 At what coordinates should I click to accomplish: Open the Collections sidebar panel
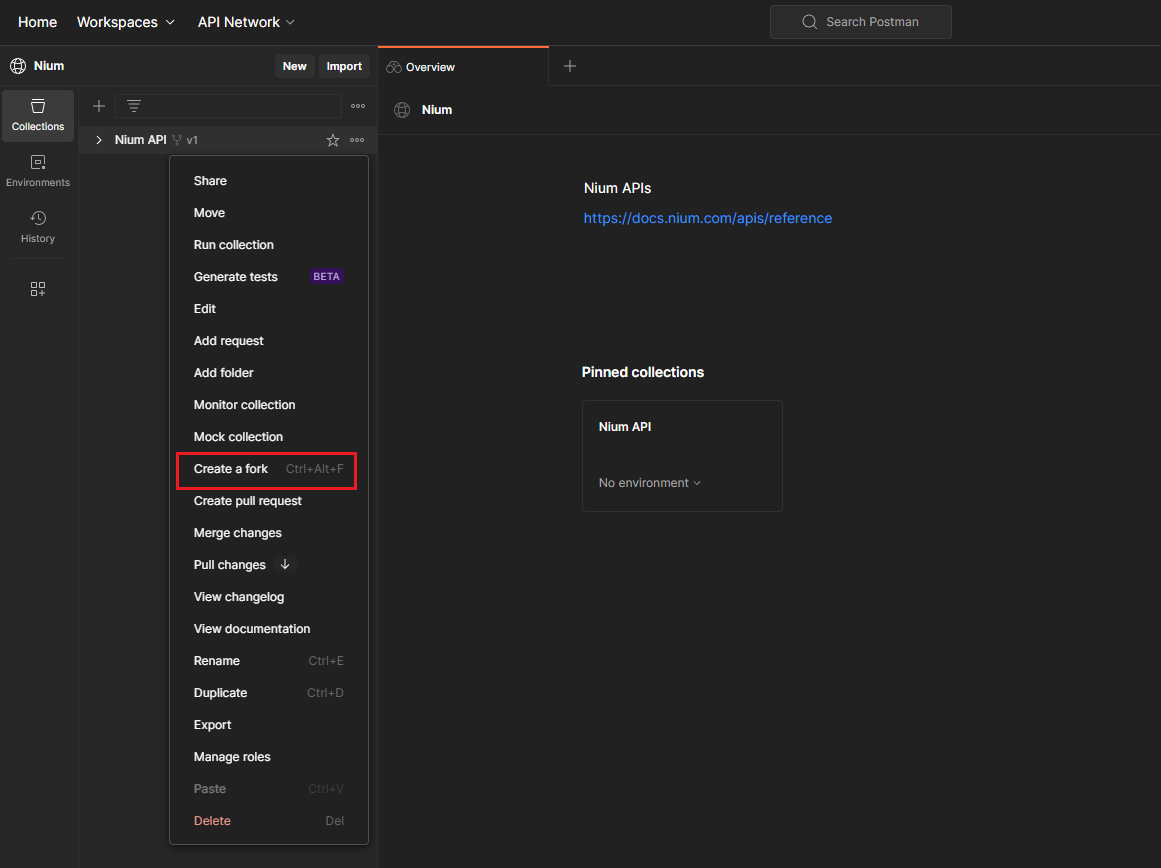(x=38, y=115)
